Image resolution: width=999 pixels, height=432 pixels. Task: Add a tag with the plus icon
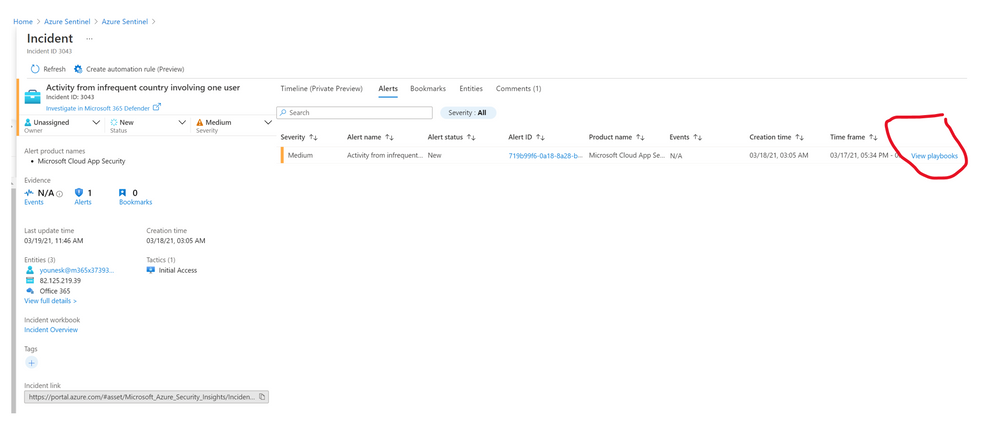click(31, 363)
